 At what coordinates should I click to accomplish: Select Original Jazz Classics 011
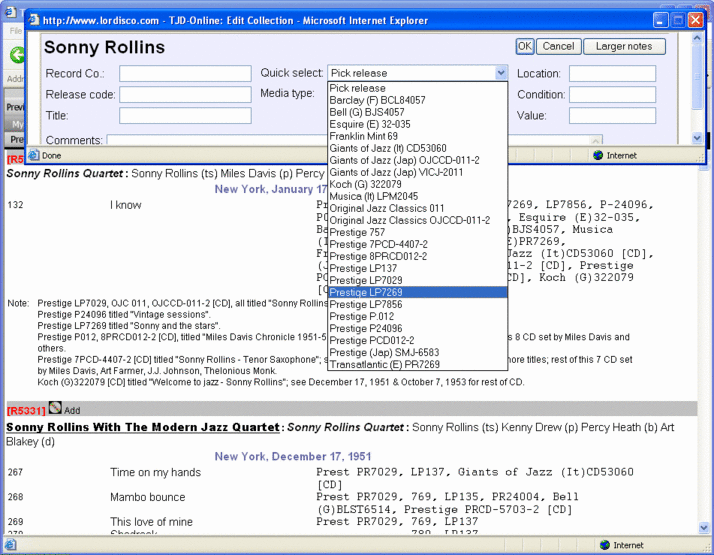(x=418, y=208)
